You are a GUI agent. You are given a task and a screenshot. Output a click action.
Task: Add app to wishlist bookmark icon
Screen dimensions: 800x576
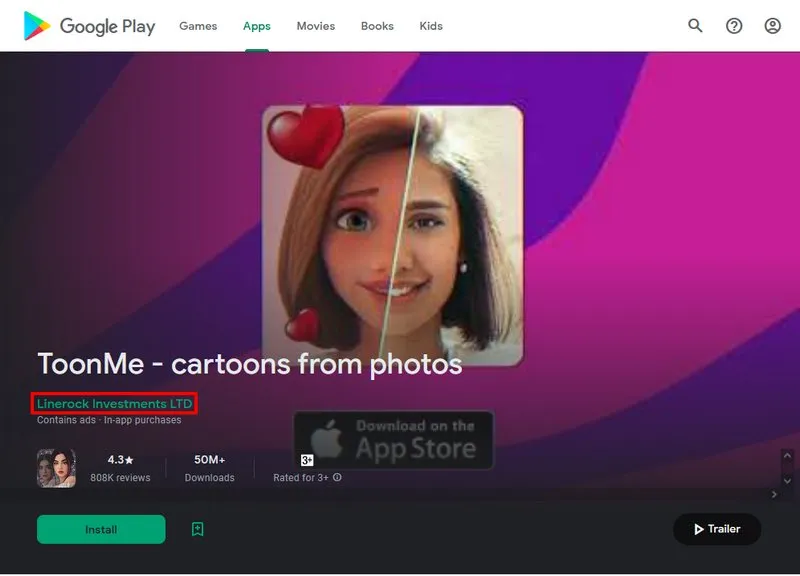197,529
